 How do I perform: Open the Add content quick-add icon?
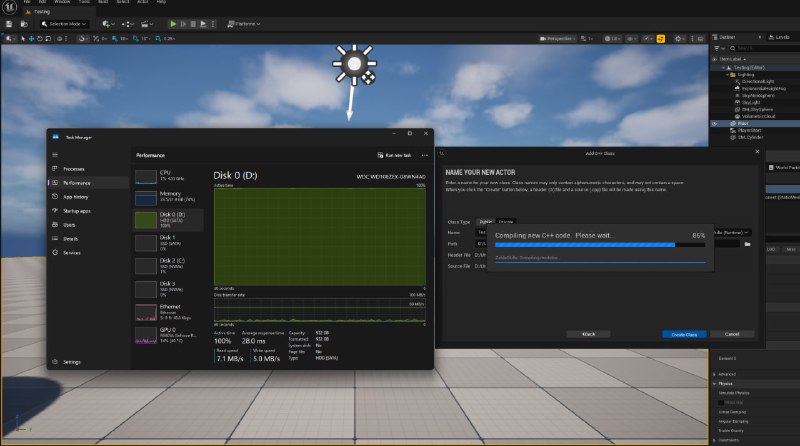pos(108,24)
